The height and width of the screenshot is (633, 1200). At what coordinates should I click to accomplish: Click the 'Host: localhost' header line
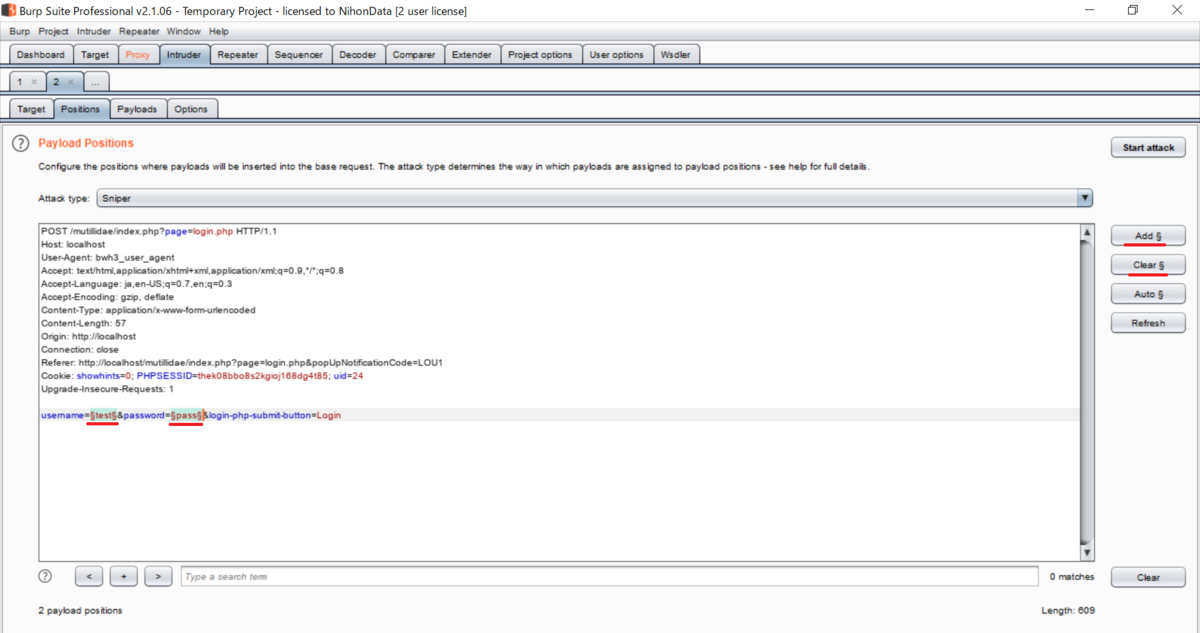coord(73,245)
